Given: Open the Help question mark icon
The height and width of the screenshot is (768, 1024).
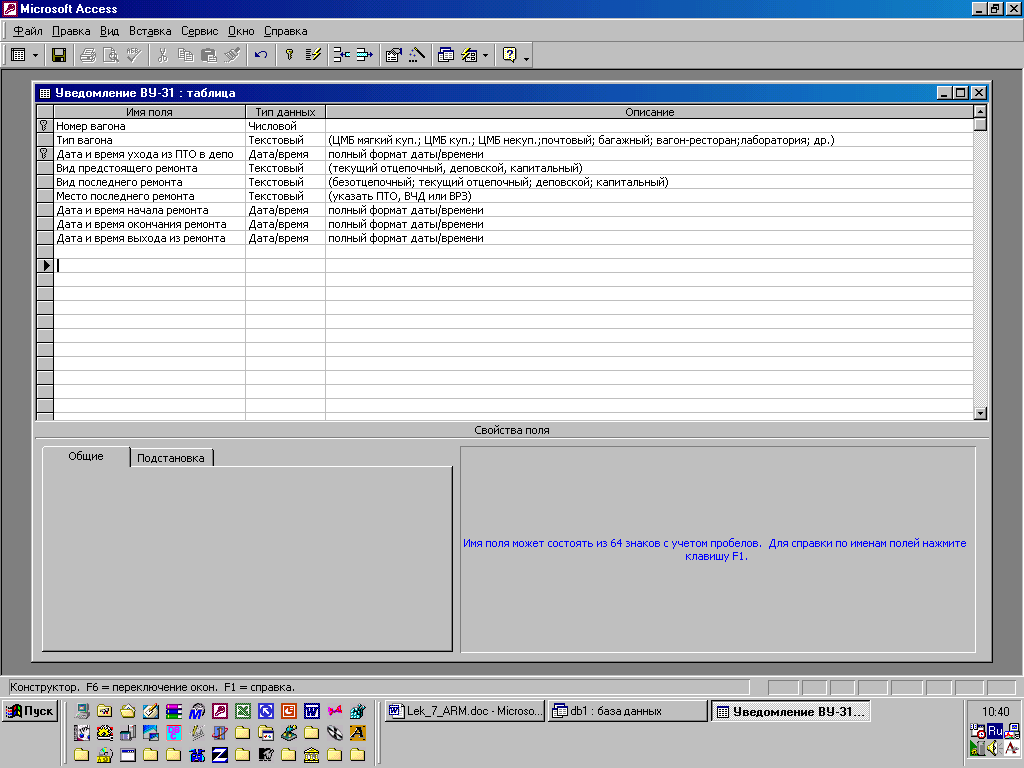Looking at the screenshot, I should [x=510, y=56].
